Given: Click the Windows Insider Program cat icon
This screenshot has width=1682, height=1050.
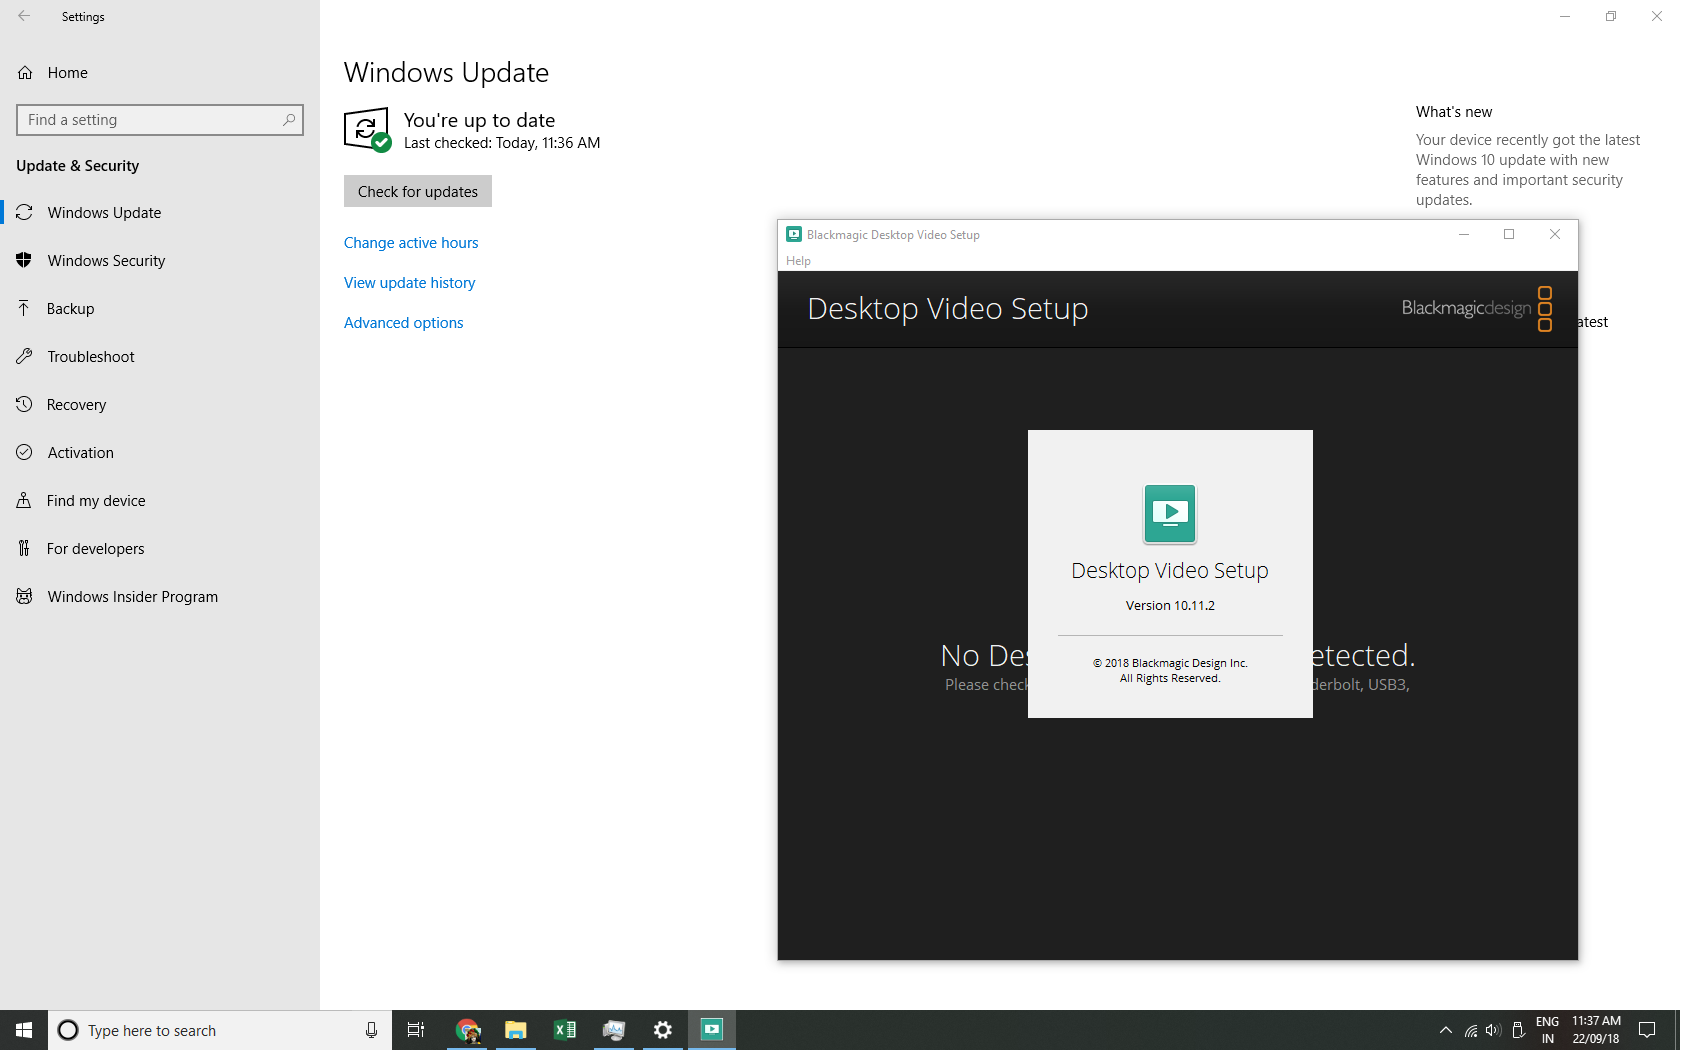Looking at the screenshot, I should click(x=24, y=596).
